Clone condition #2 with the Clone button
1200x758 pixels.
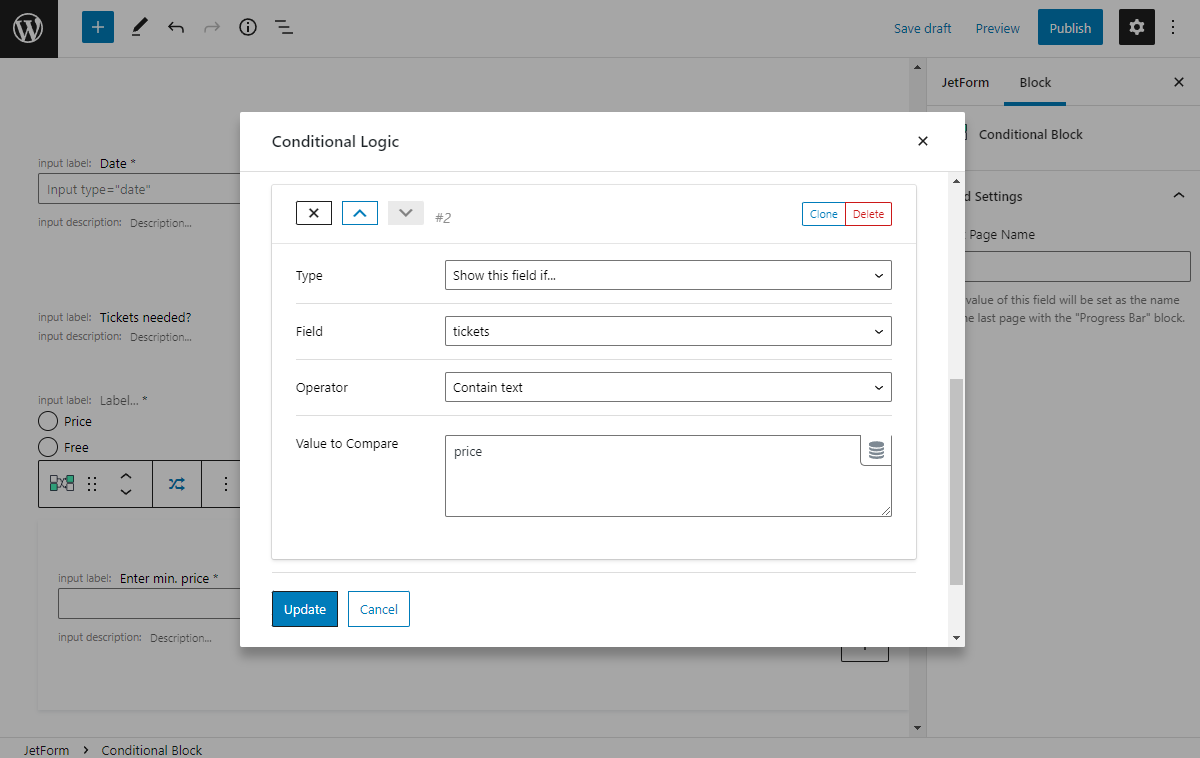[823, 213]
